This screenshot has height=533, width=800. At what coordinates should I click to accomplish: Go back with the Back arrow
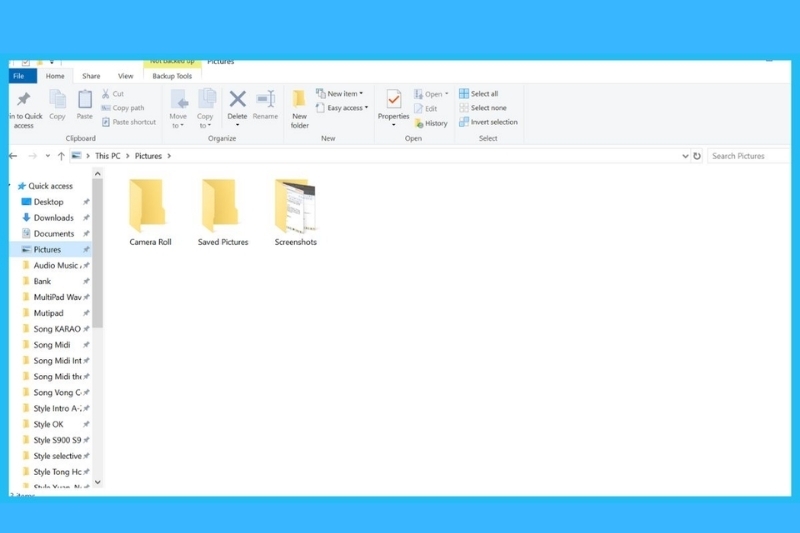point(13,156)
